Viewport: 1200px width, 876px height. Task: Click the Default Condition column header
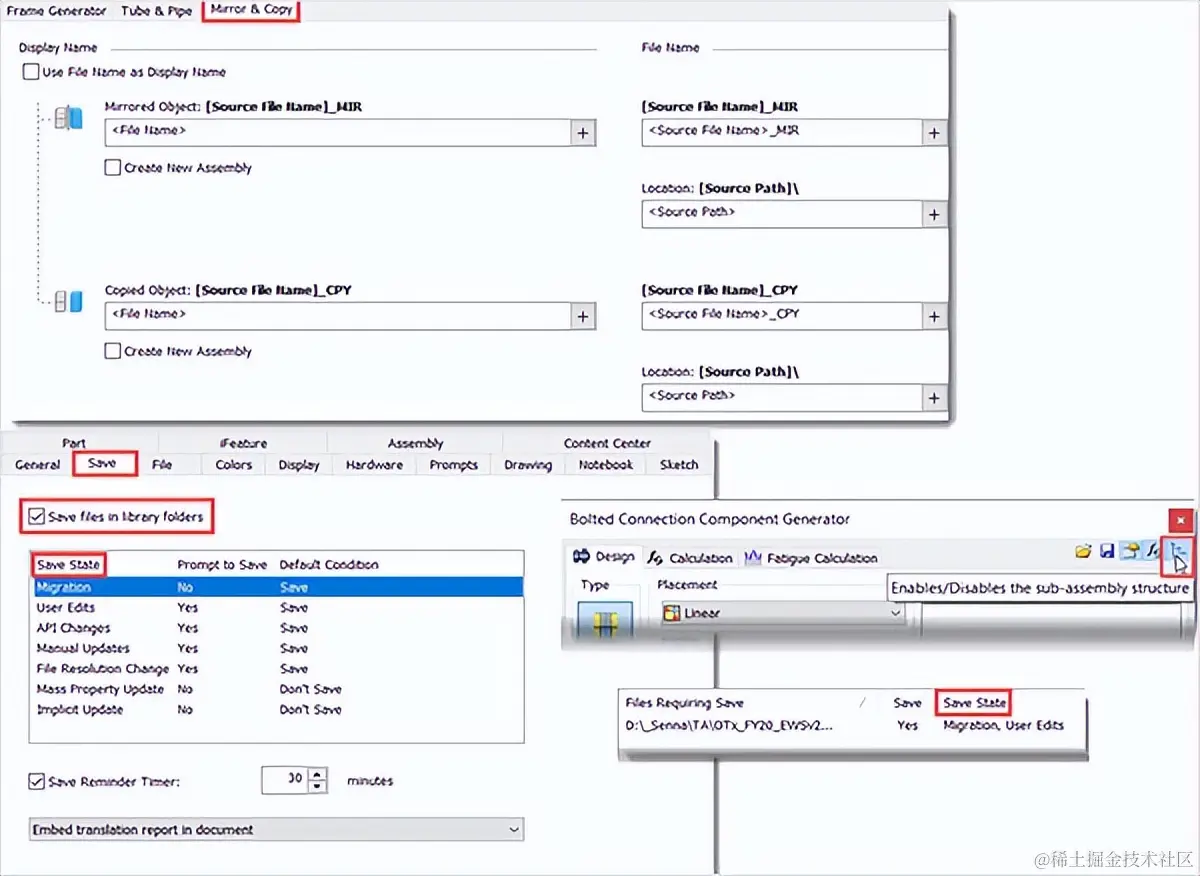pos(329,565)
